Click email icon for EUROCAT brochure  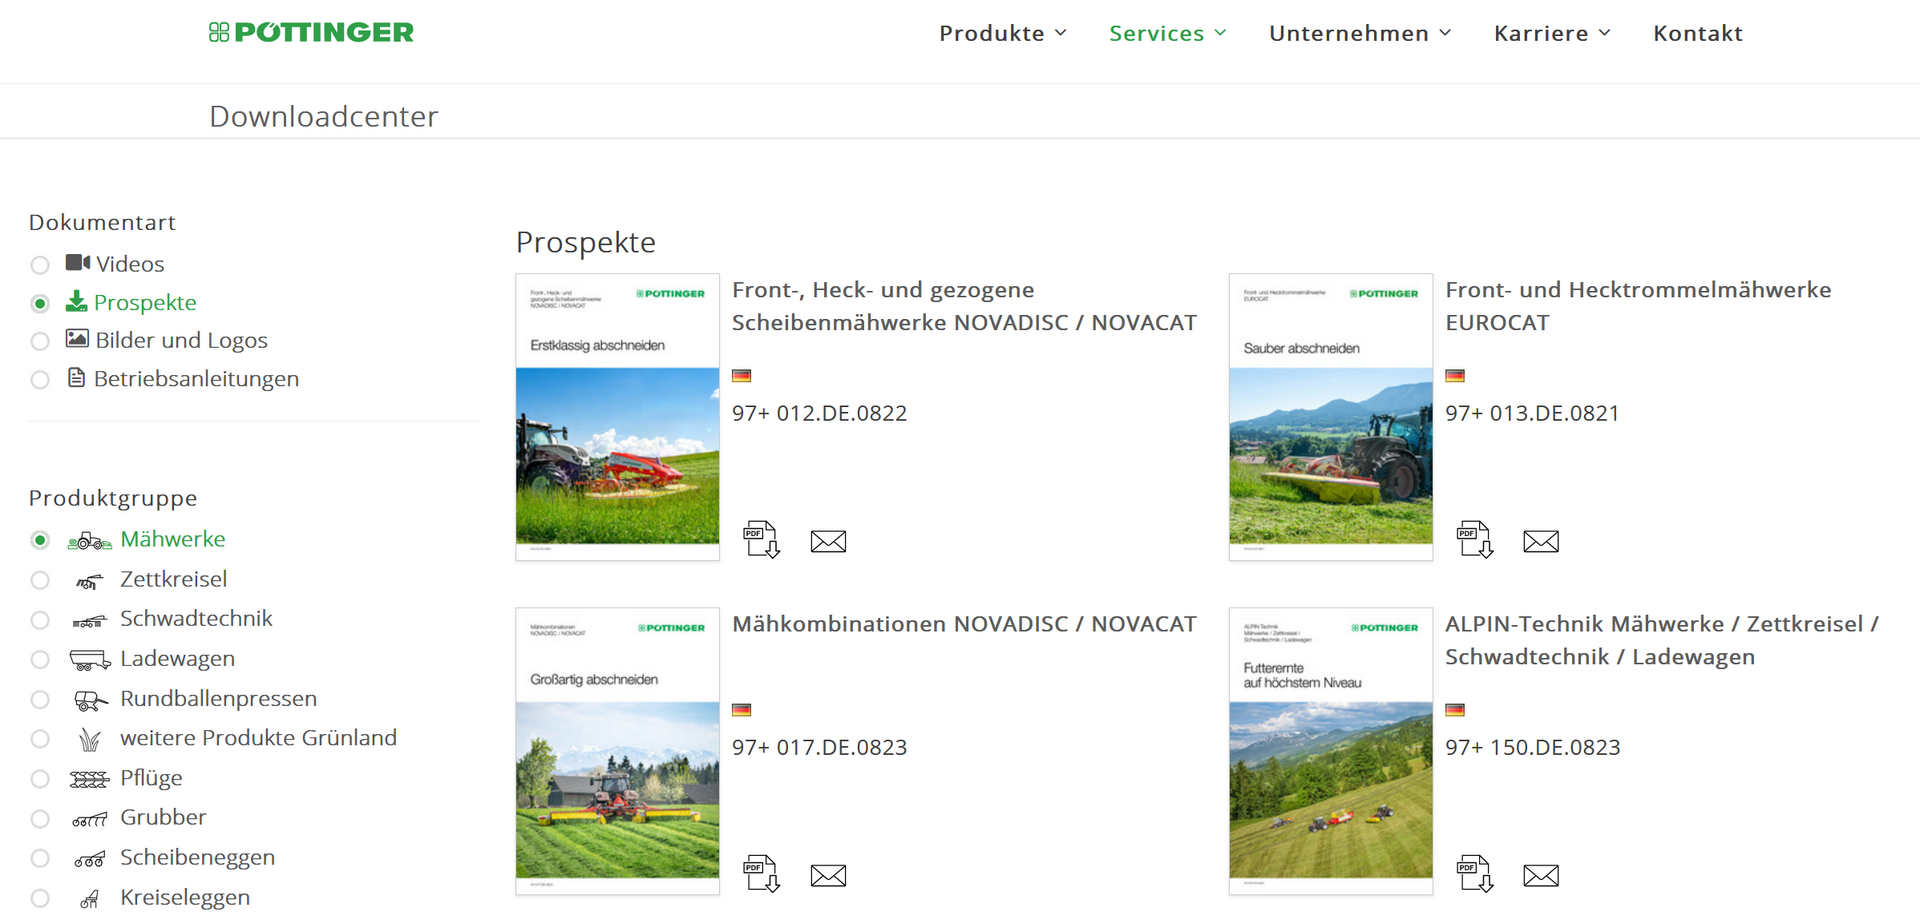click(x=1540, y=541)
